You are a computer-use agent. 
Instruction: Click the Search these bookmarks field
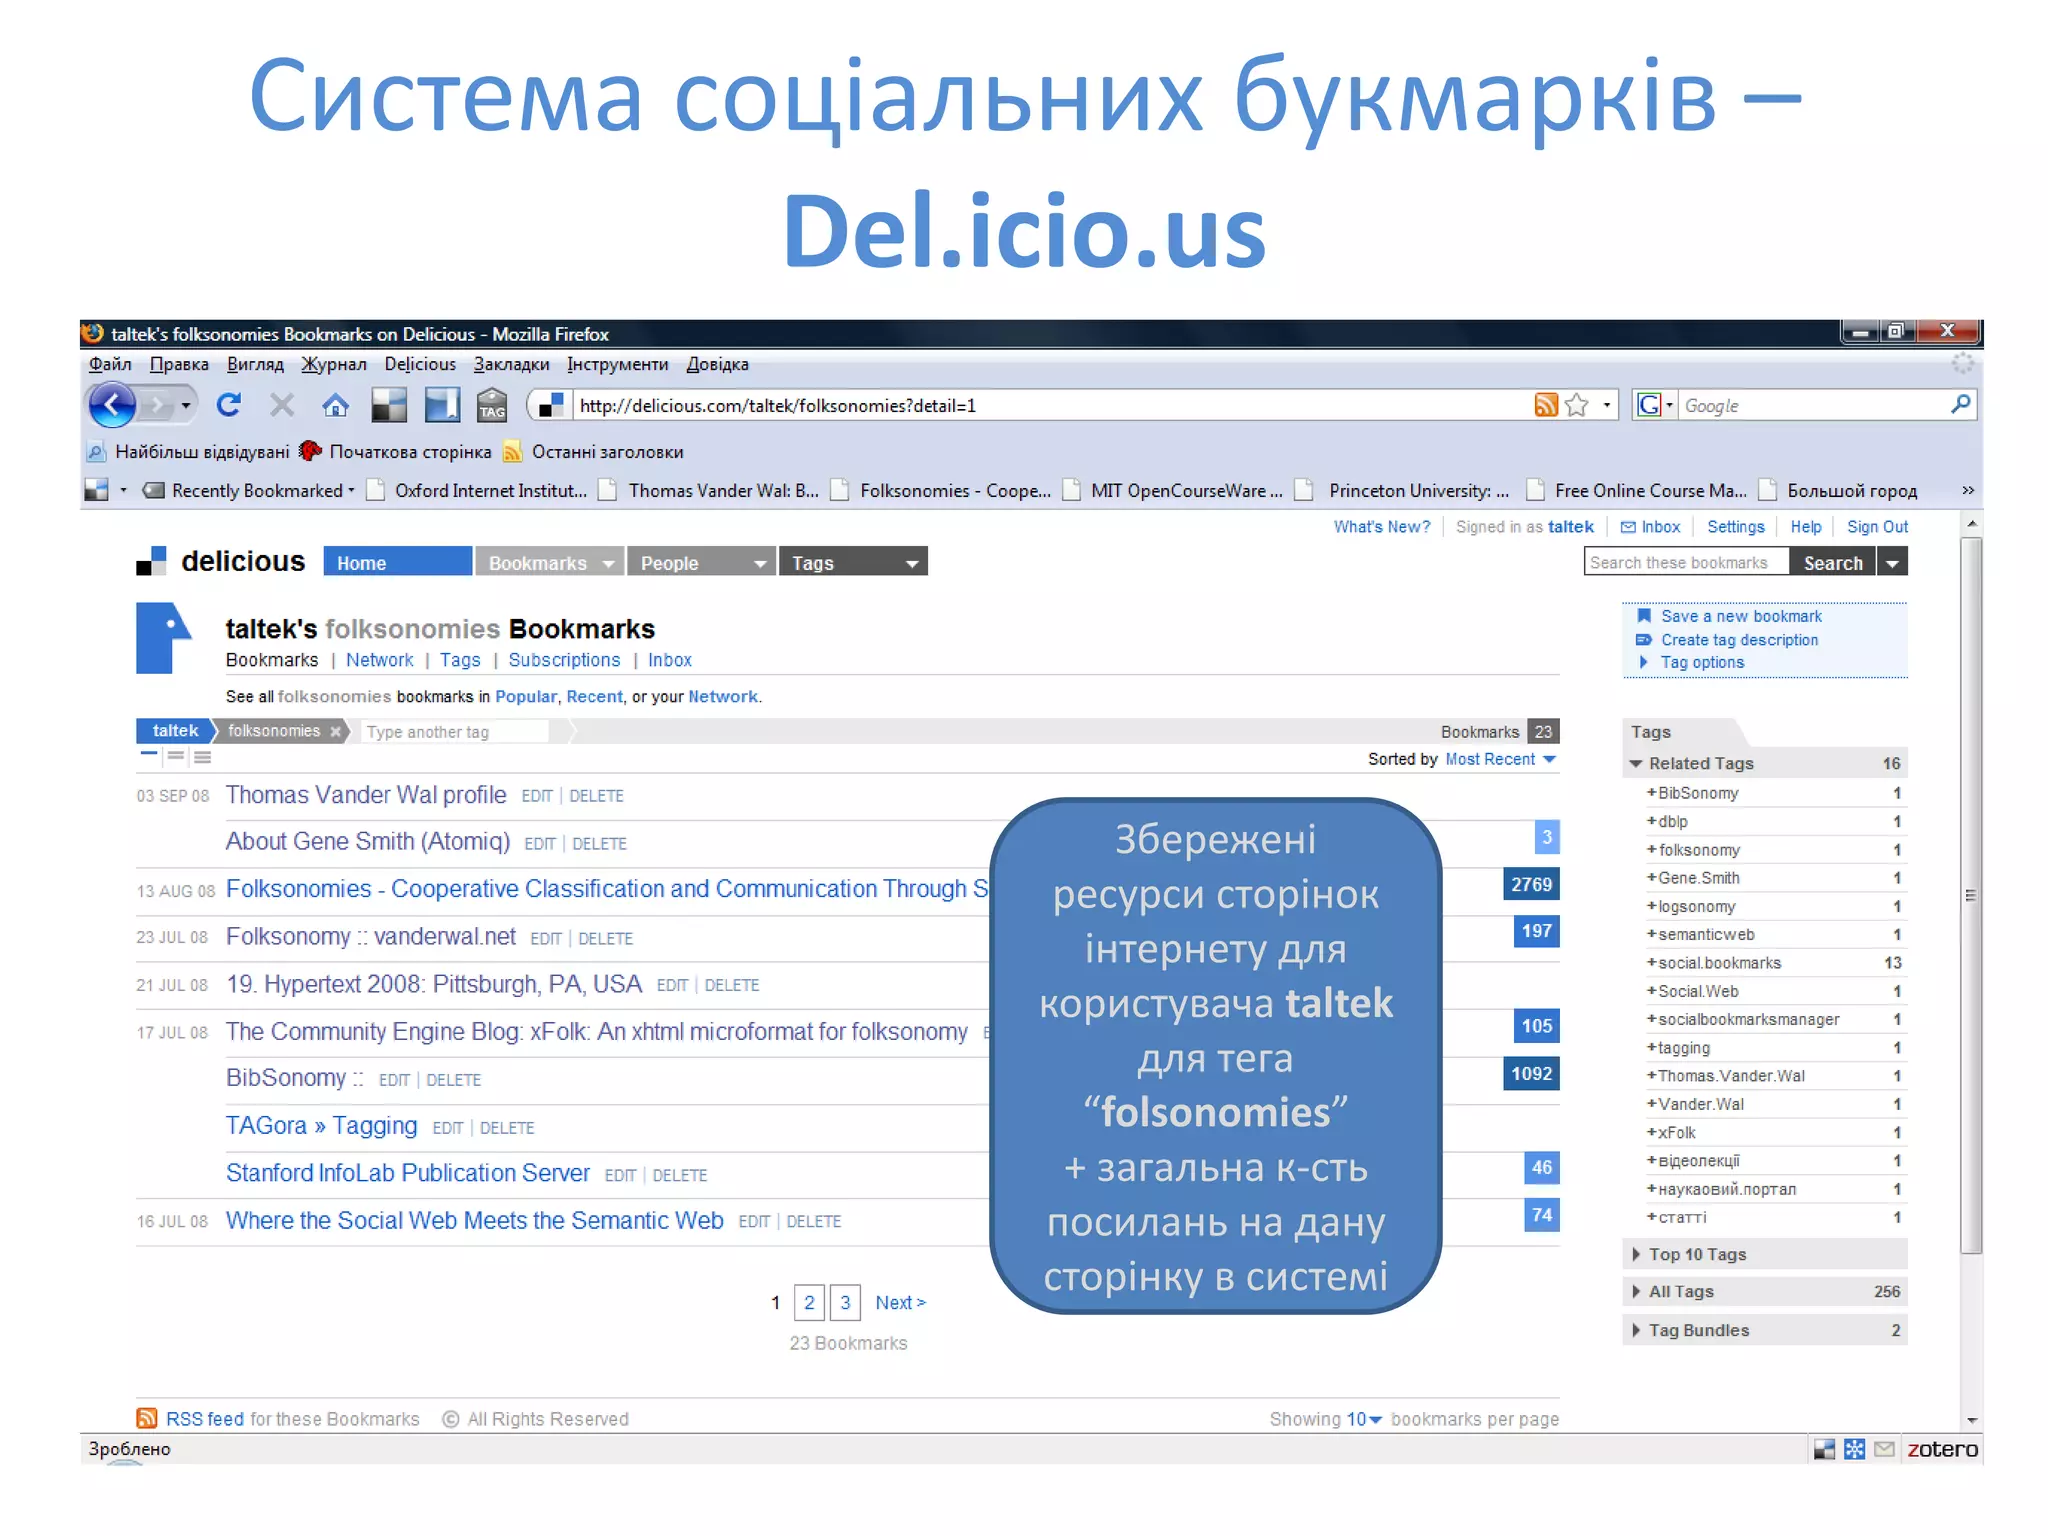[1686, 563]
